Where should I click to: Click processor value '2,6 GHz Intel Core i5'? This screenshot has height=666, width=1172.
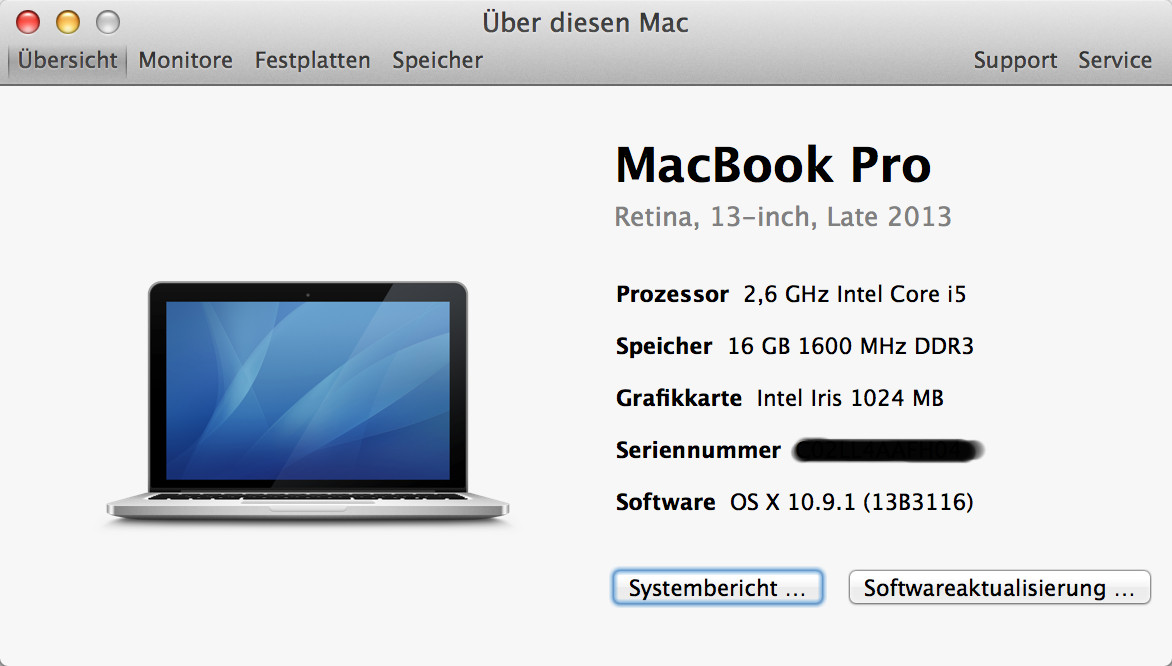pos(854,294)
